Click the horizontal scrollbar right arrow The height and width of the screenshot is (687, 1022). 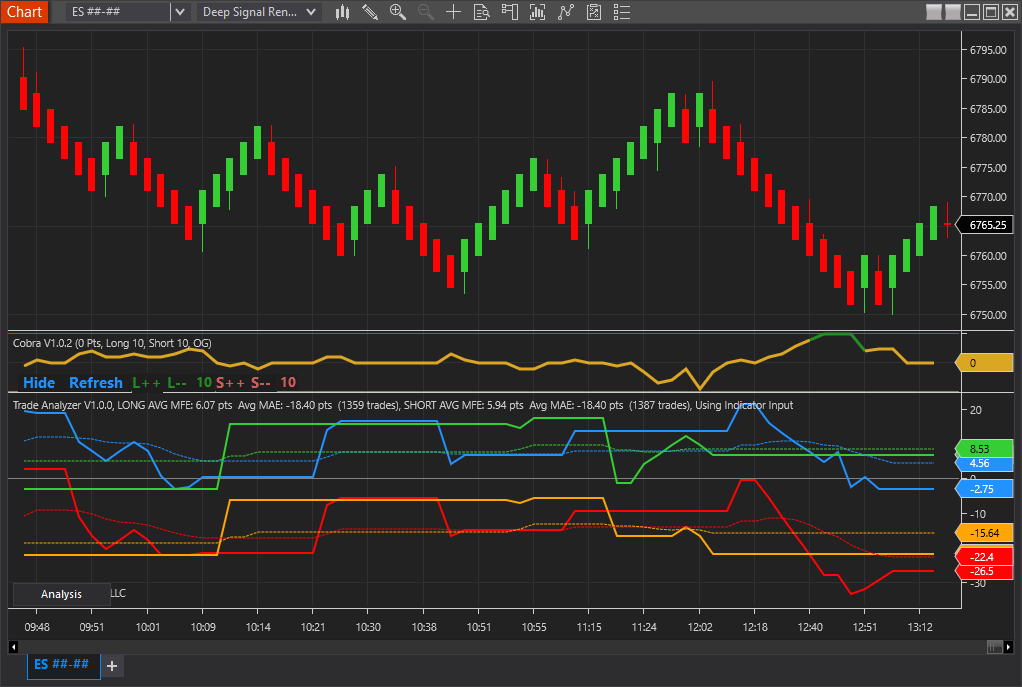1007,647
